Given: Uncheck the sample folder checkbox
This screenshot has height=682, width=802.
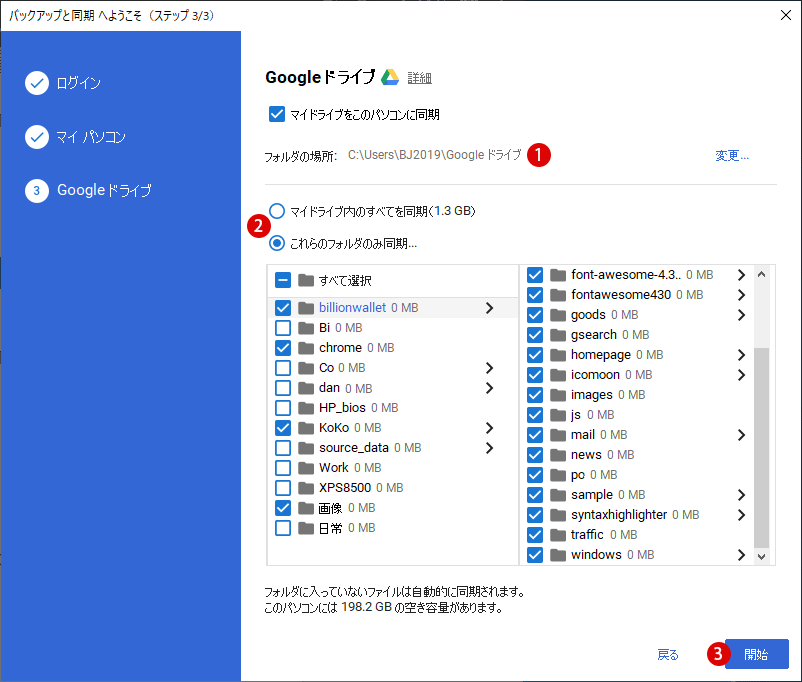Looking at the screenshot, I should click(535, 495).
